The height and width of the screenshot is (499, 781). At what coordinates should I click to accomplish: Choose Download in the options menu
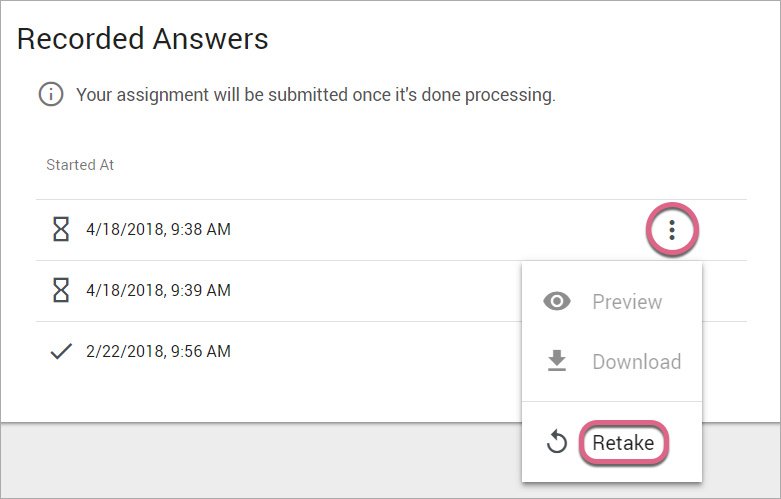636,361
